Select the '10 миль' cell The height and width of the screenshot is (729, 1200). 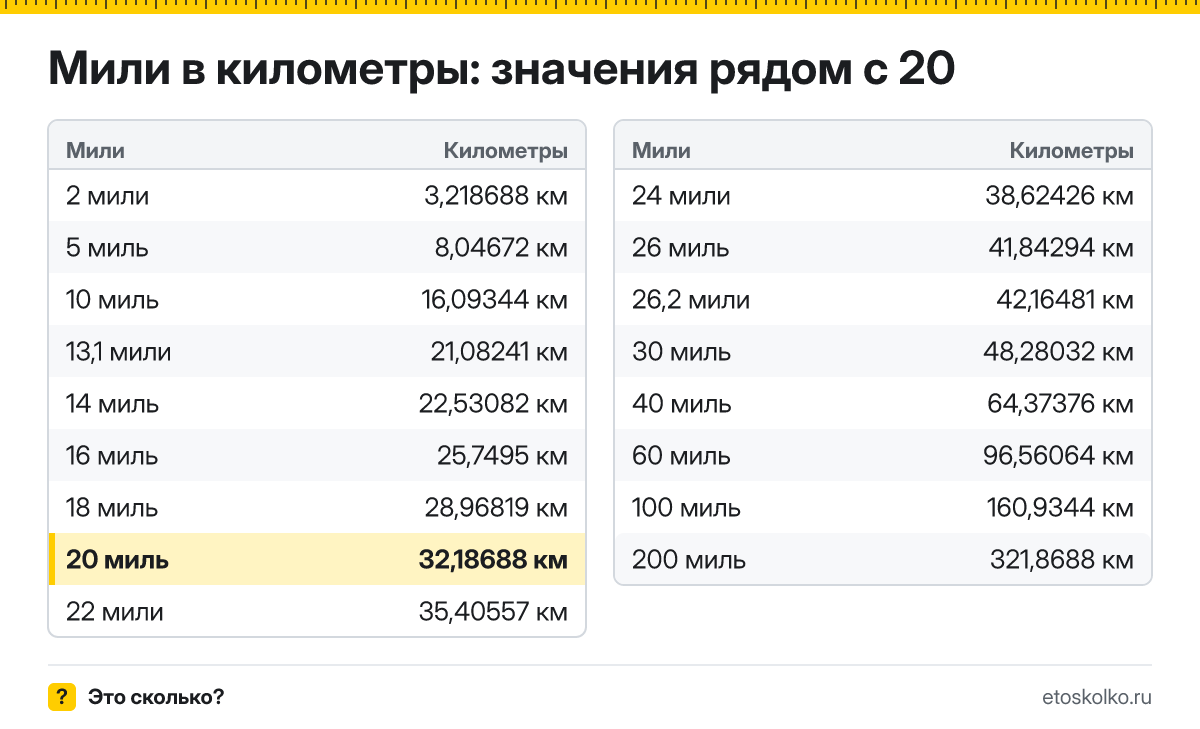[112, 300]
